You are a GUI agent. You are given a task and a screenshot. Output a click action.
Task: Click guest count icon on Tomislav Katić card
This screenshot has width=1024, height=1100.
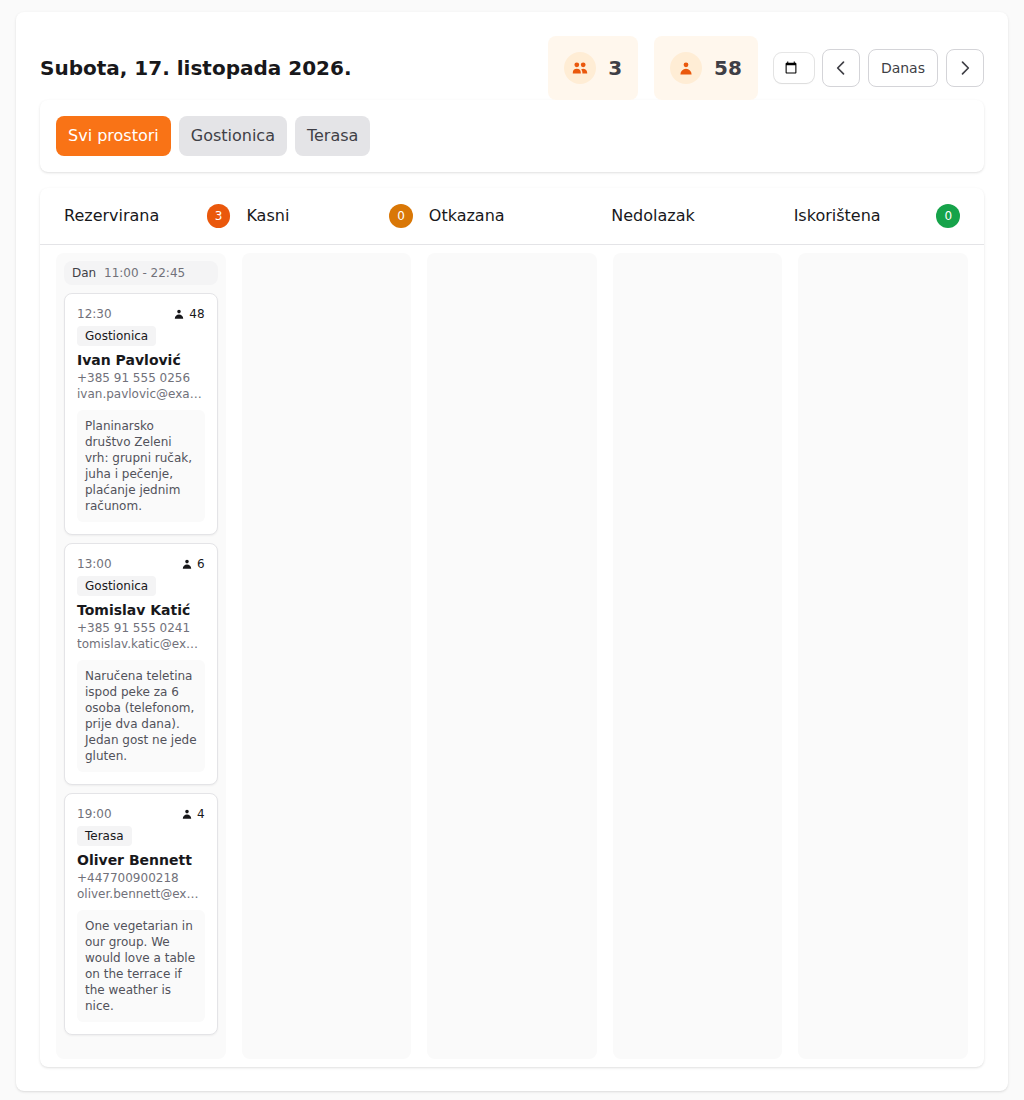point(187,564)
